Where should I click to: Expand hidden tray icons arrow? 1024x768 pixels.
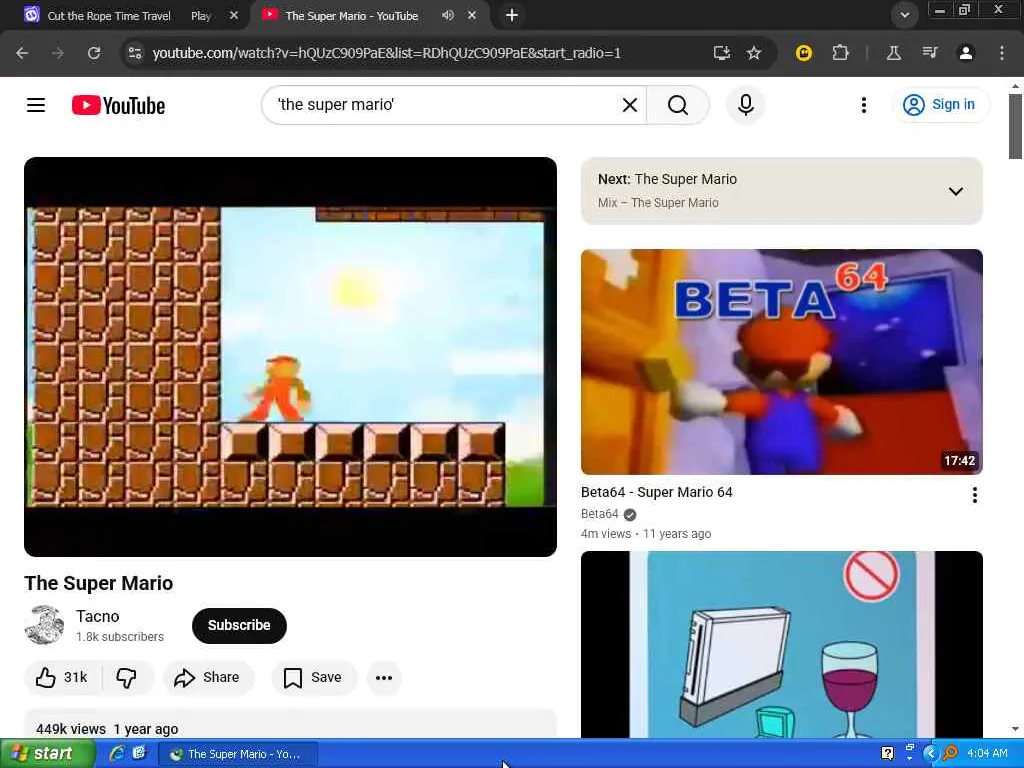pyautogui.click(x=929, y=753)
